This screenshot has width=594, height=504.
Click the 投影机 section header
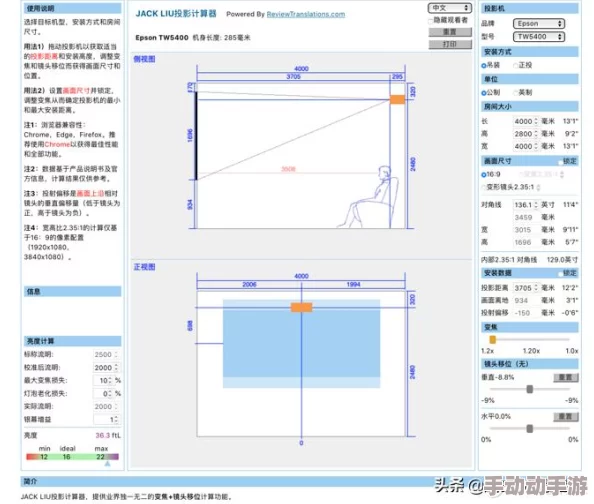pos(530,8)
